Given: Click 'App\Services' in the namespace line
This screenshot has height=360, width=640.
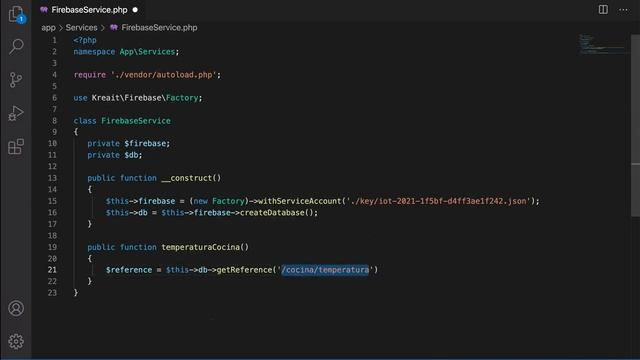Looking at the screenshot, I should tap(147, 52).
